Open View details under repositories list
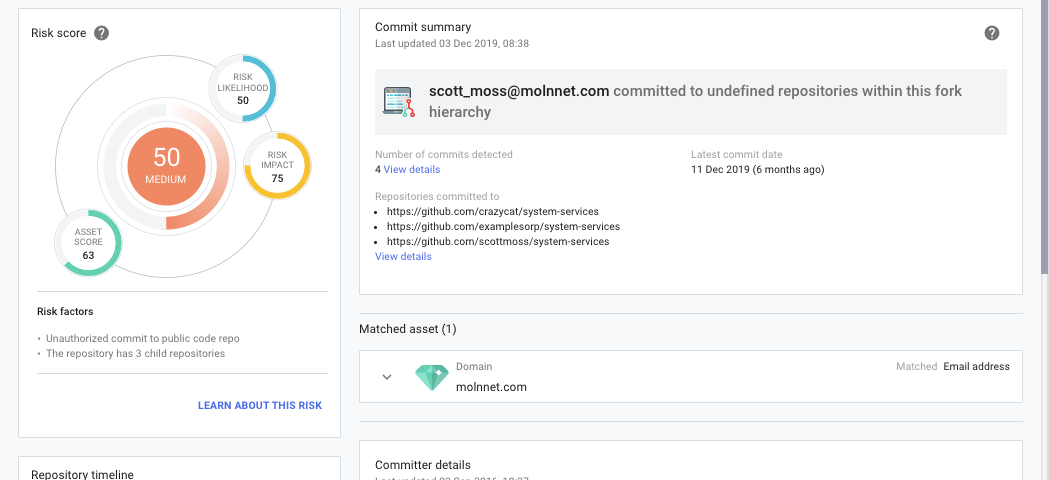Screen dimensions: 1049x480 point(403,256)
